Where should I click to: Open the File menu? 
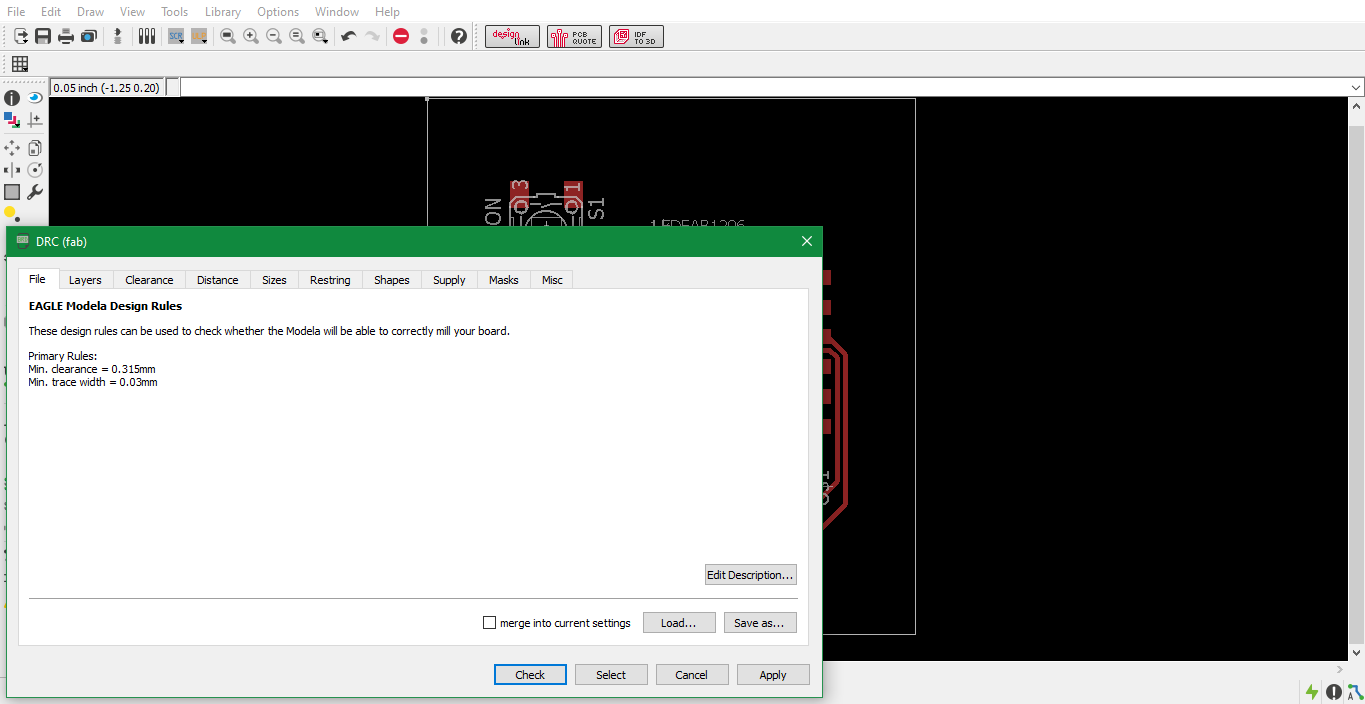click(16, 12)
